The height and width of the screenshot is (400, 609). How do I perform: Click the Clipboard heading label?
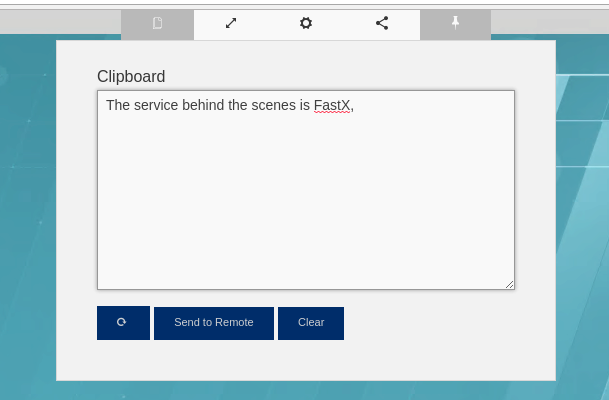[131, 77]
